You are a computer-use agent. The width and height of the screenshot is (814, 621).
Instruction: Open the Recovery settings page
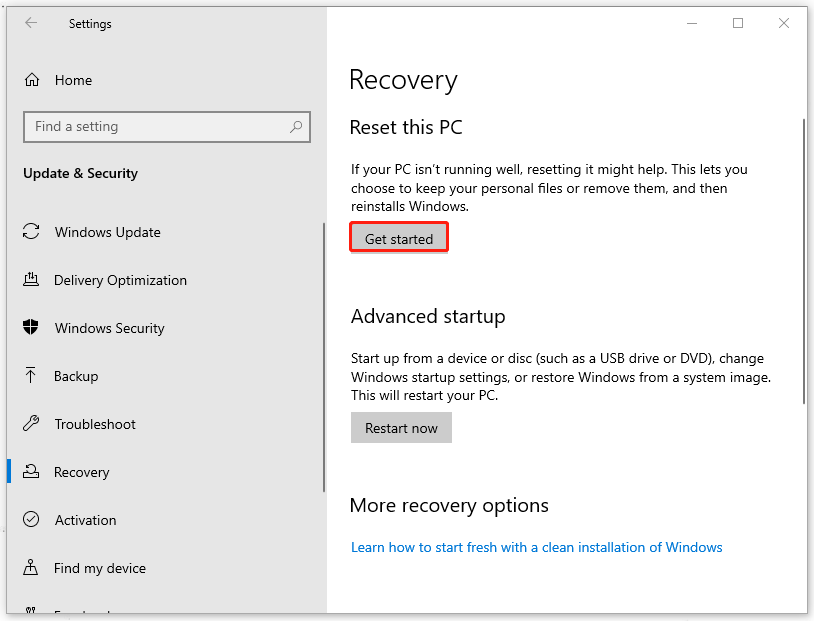click(x=82, y=472)
